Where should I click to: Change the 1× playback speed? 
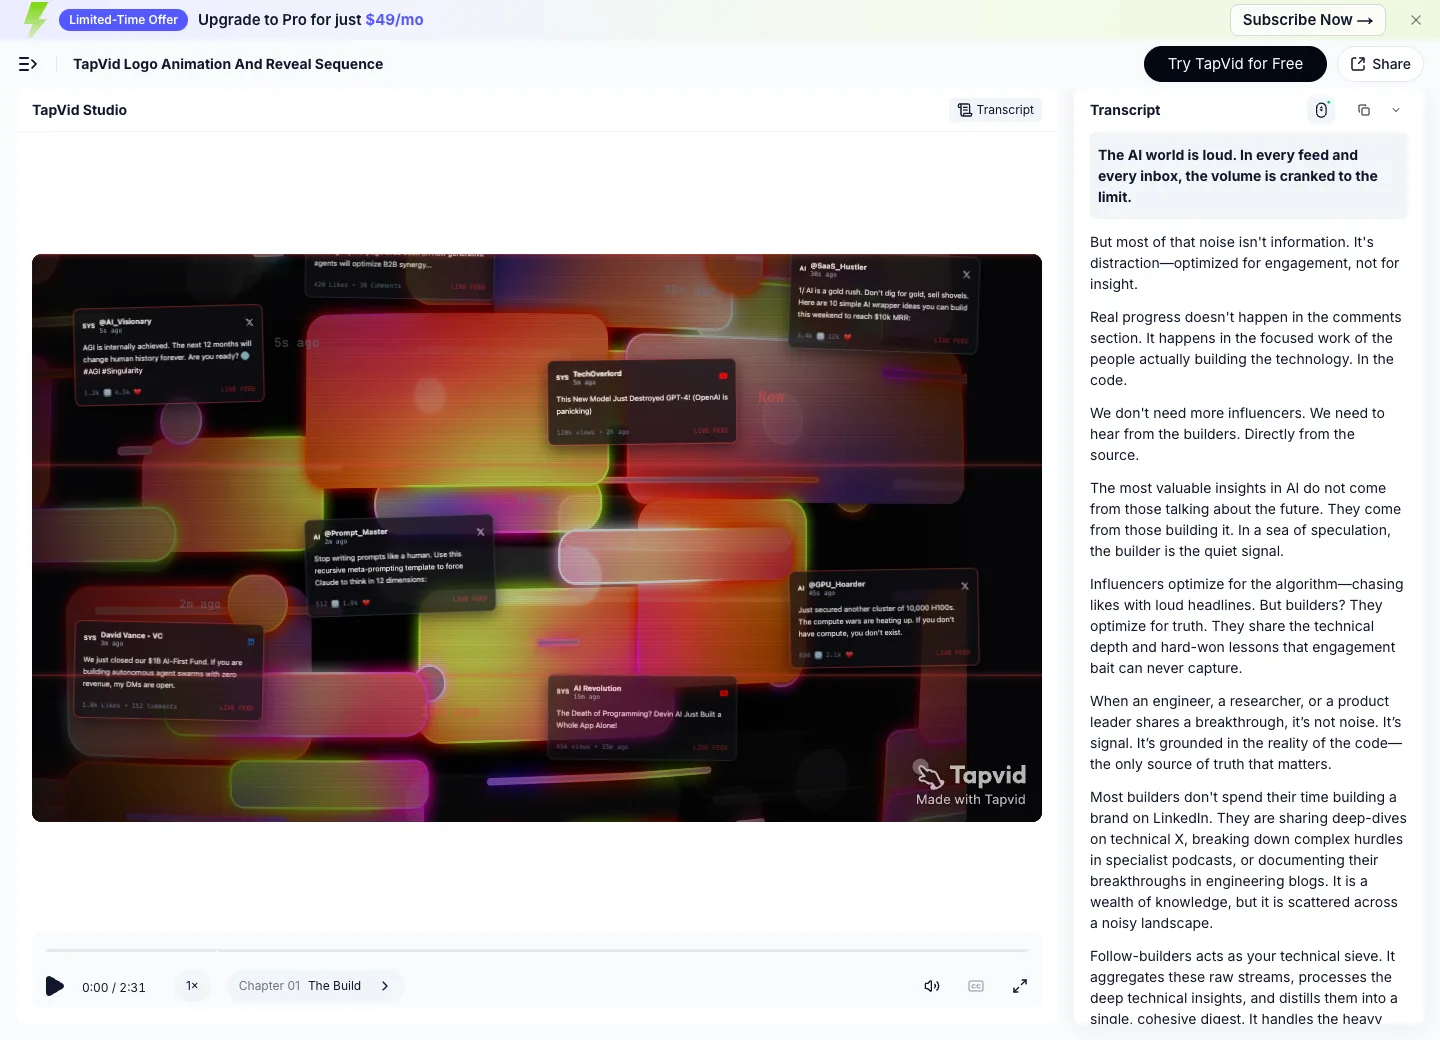coord(192,986)
